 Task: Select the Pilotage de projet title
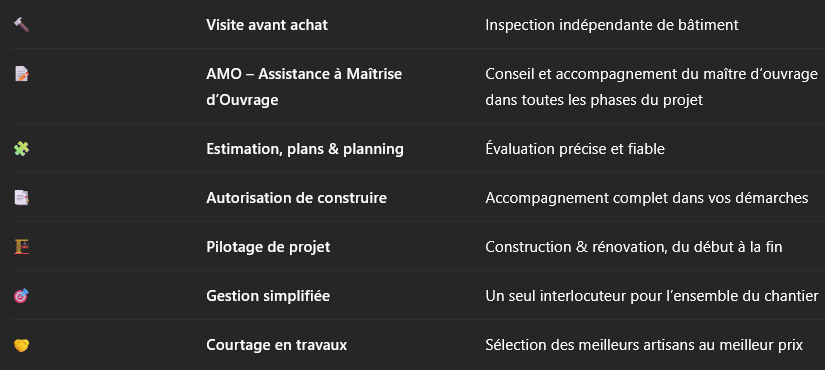[268, 247]
